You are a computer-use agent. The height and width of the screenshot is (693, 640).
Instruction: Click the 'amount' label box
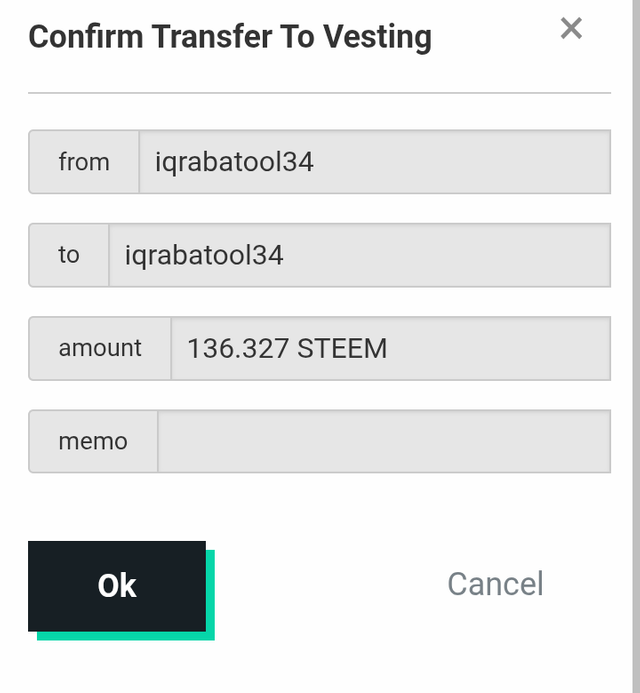(x=100, y=348)
